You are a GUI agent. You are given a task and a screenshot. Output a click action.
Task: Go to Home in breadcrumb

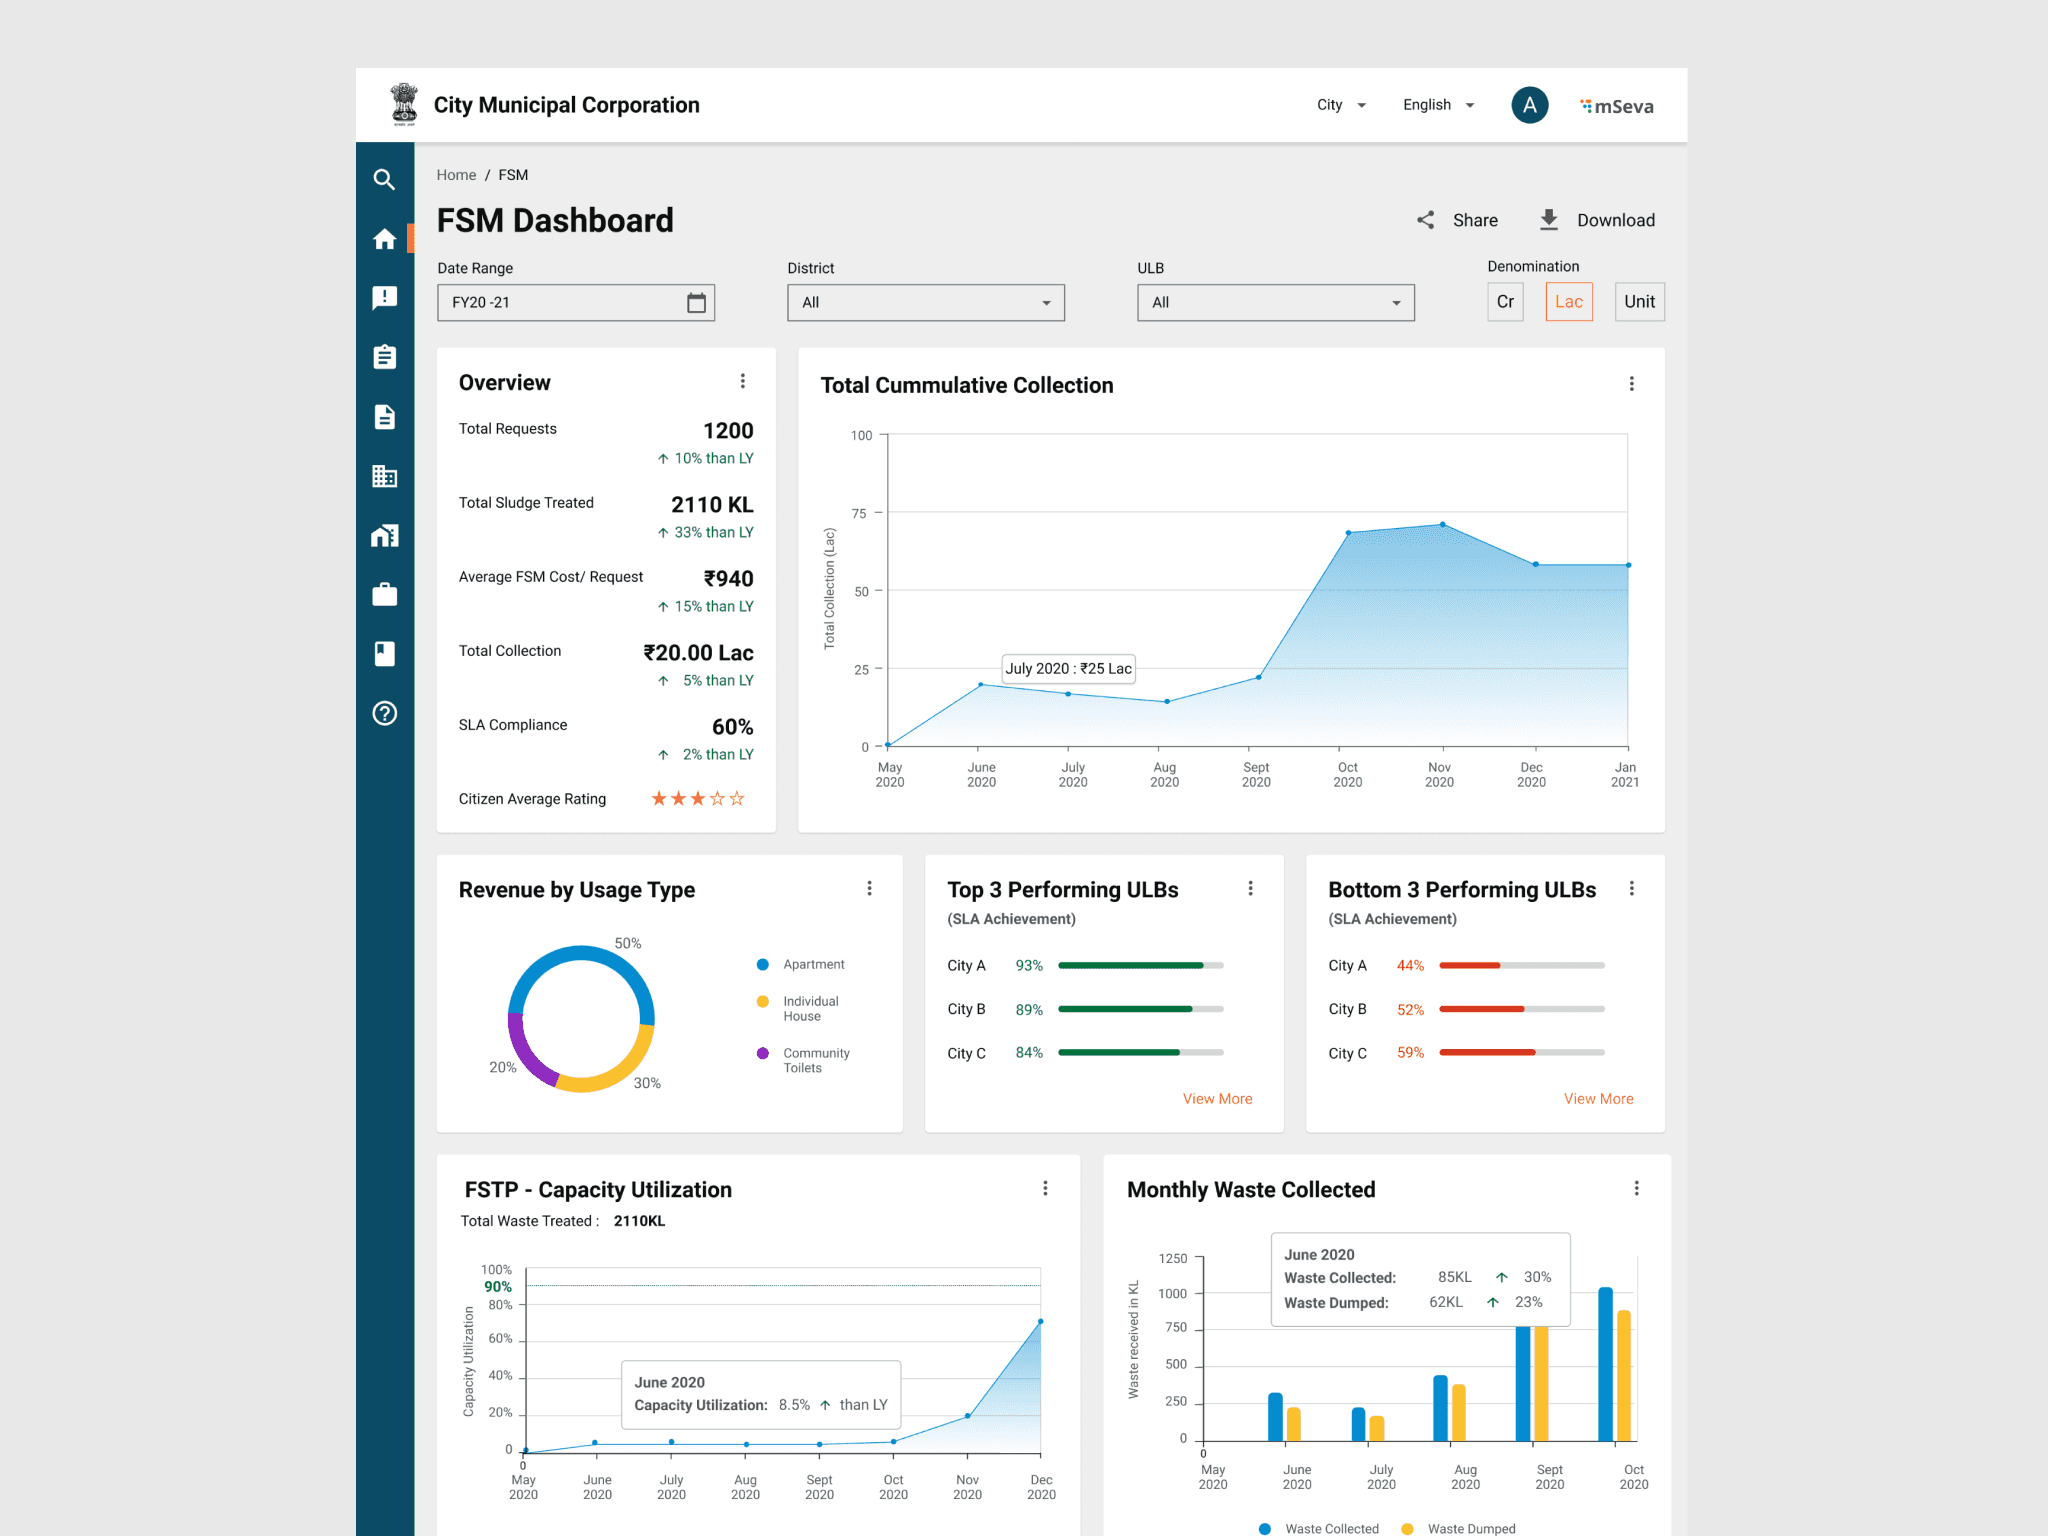click(x=456, y=175)
